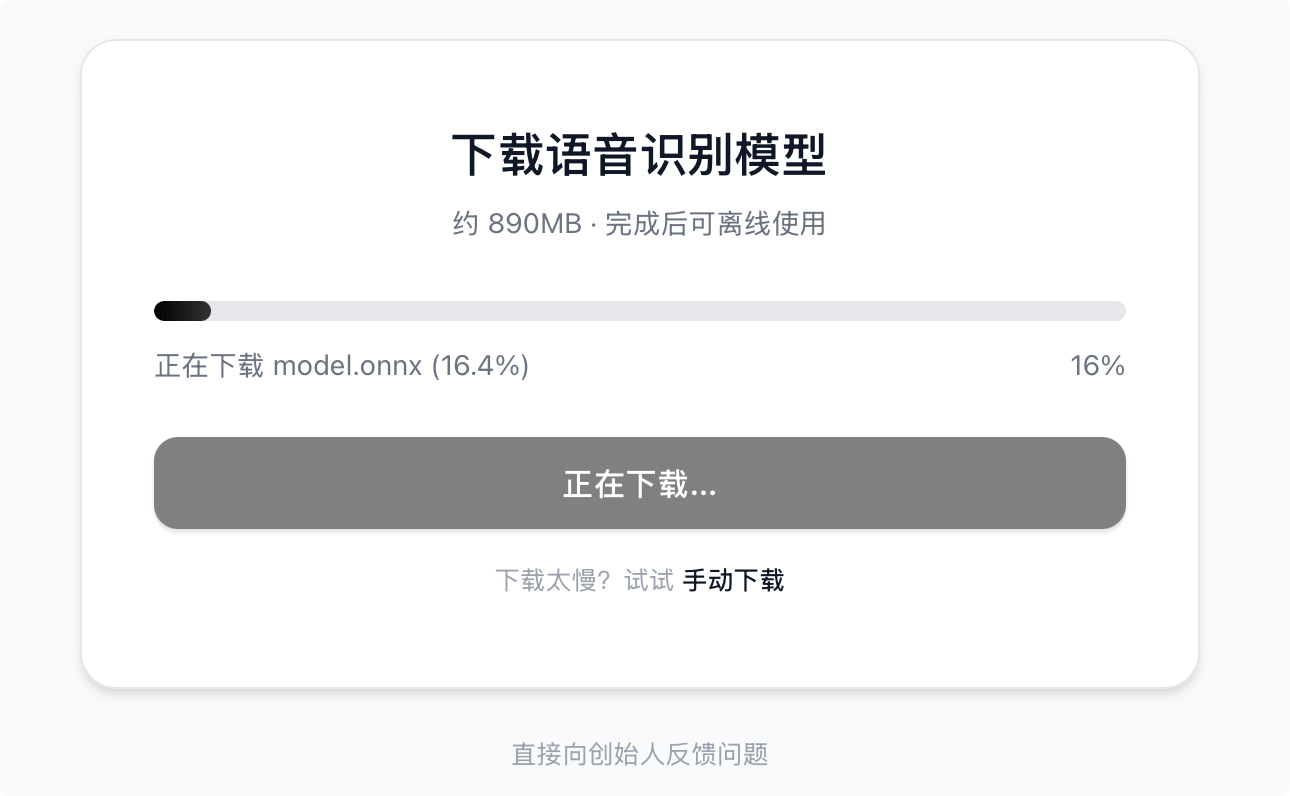Click the model.onnx file name
Screen dimensions: 1290x796
(x=350, y=366)
